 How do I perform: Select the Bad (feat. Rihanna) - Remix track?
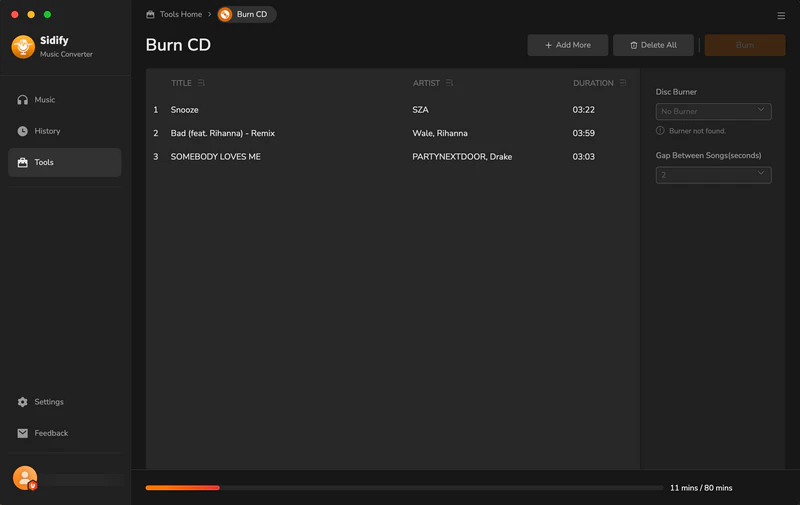click(392, 133)
